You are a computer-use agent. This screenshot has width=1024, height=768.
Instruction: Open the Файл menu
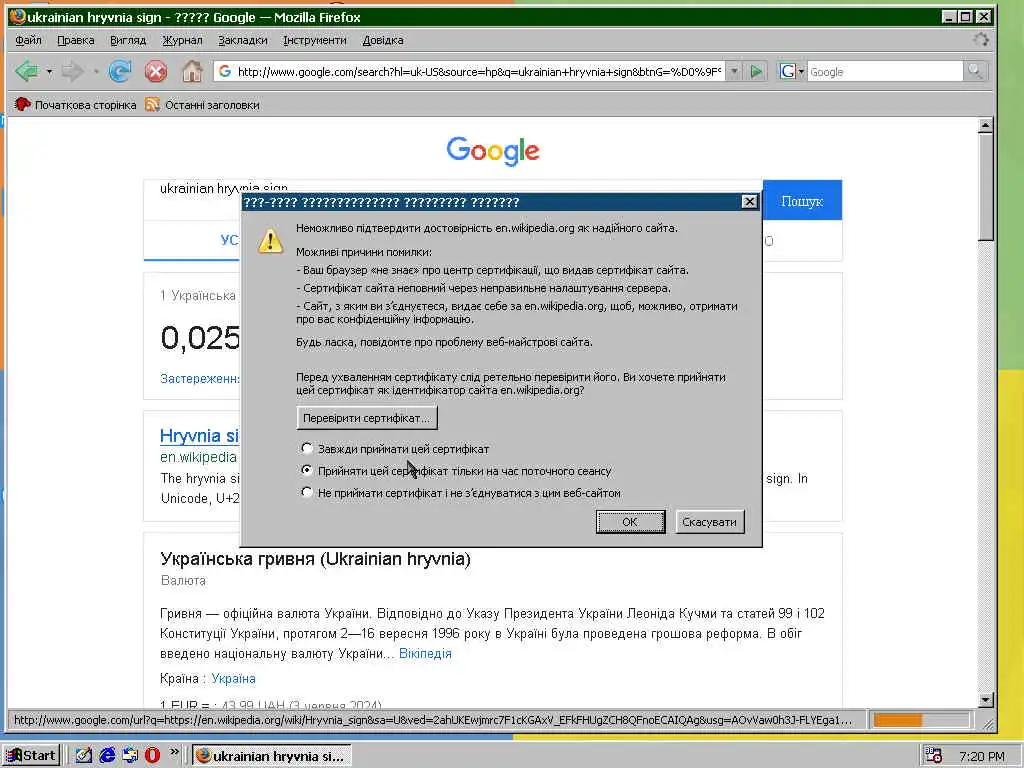28,40
